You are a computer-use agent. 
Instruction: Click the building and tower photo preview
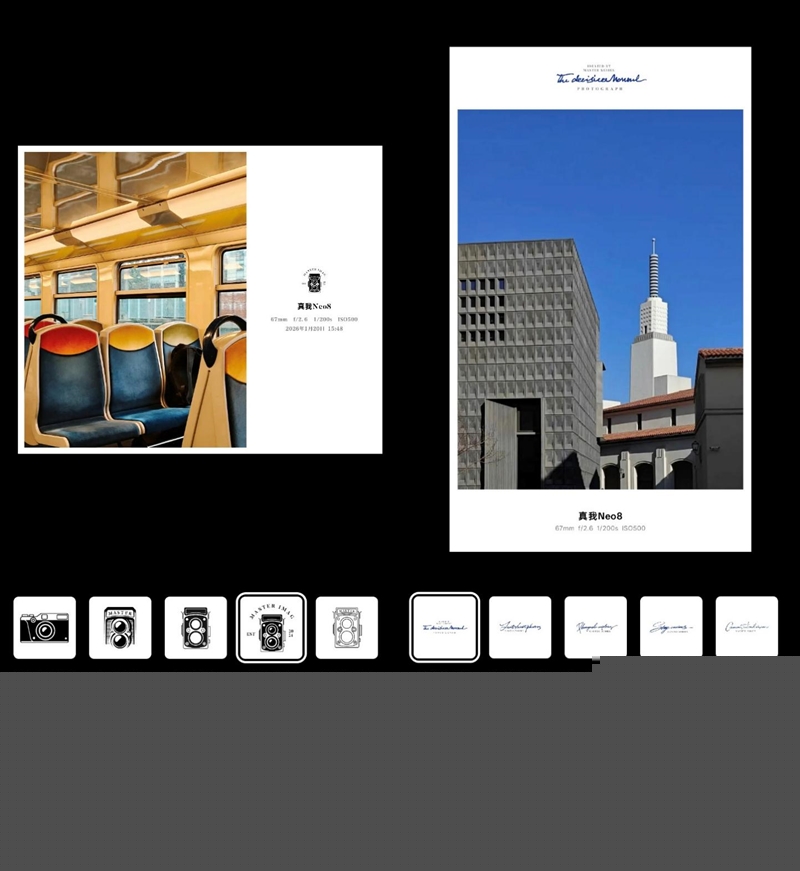600,299
